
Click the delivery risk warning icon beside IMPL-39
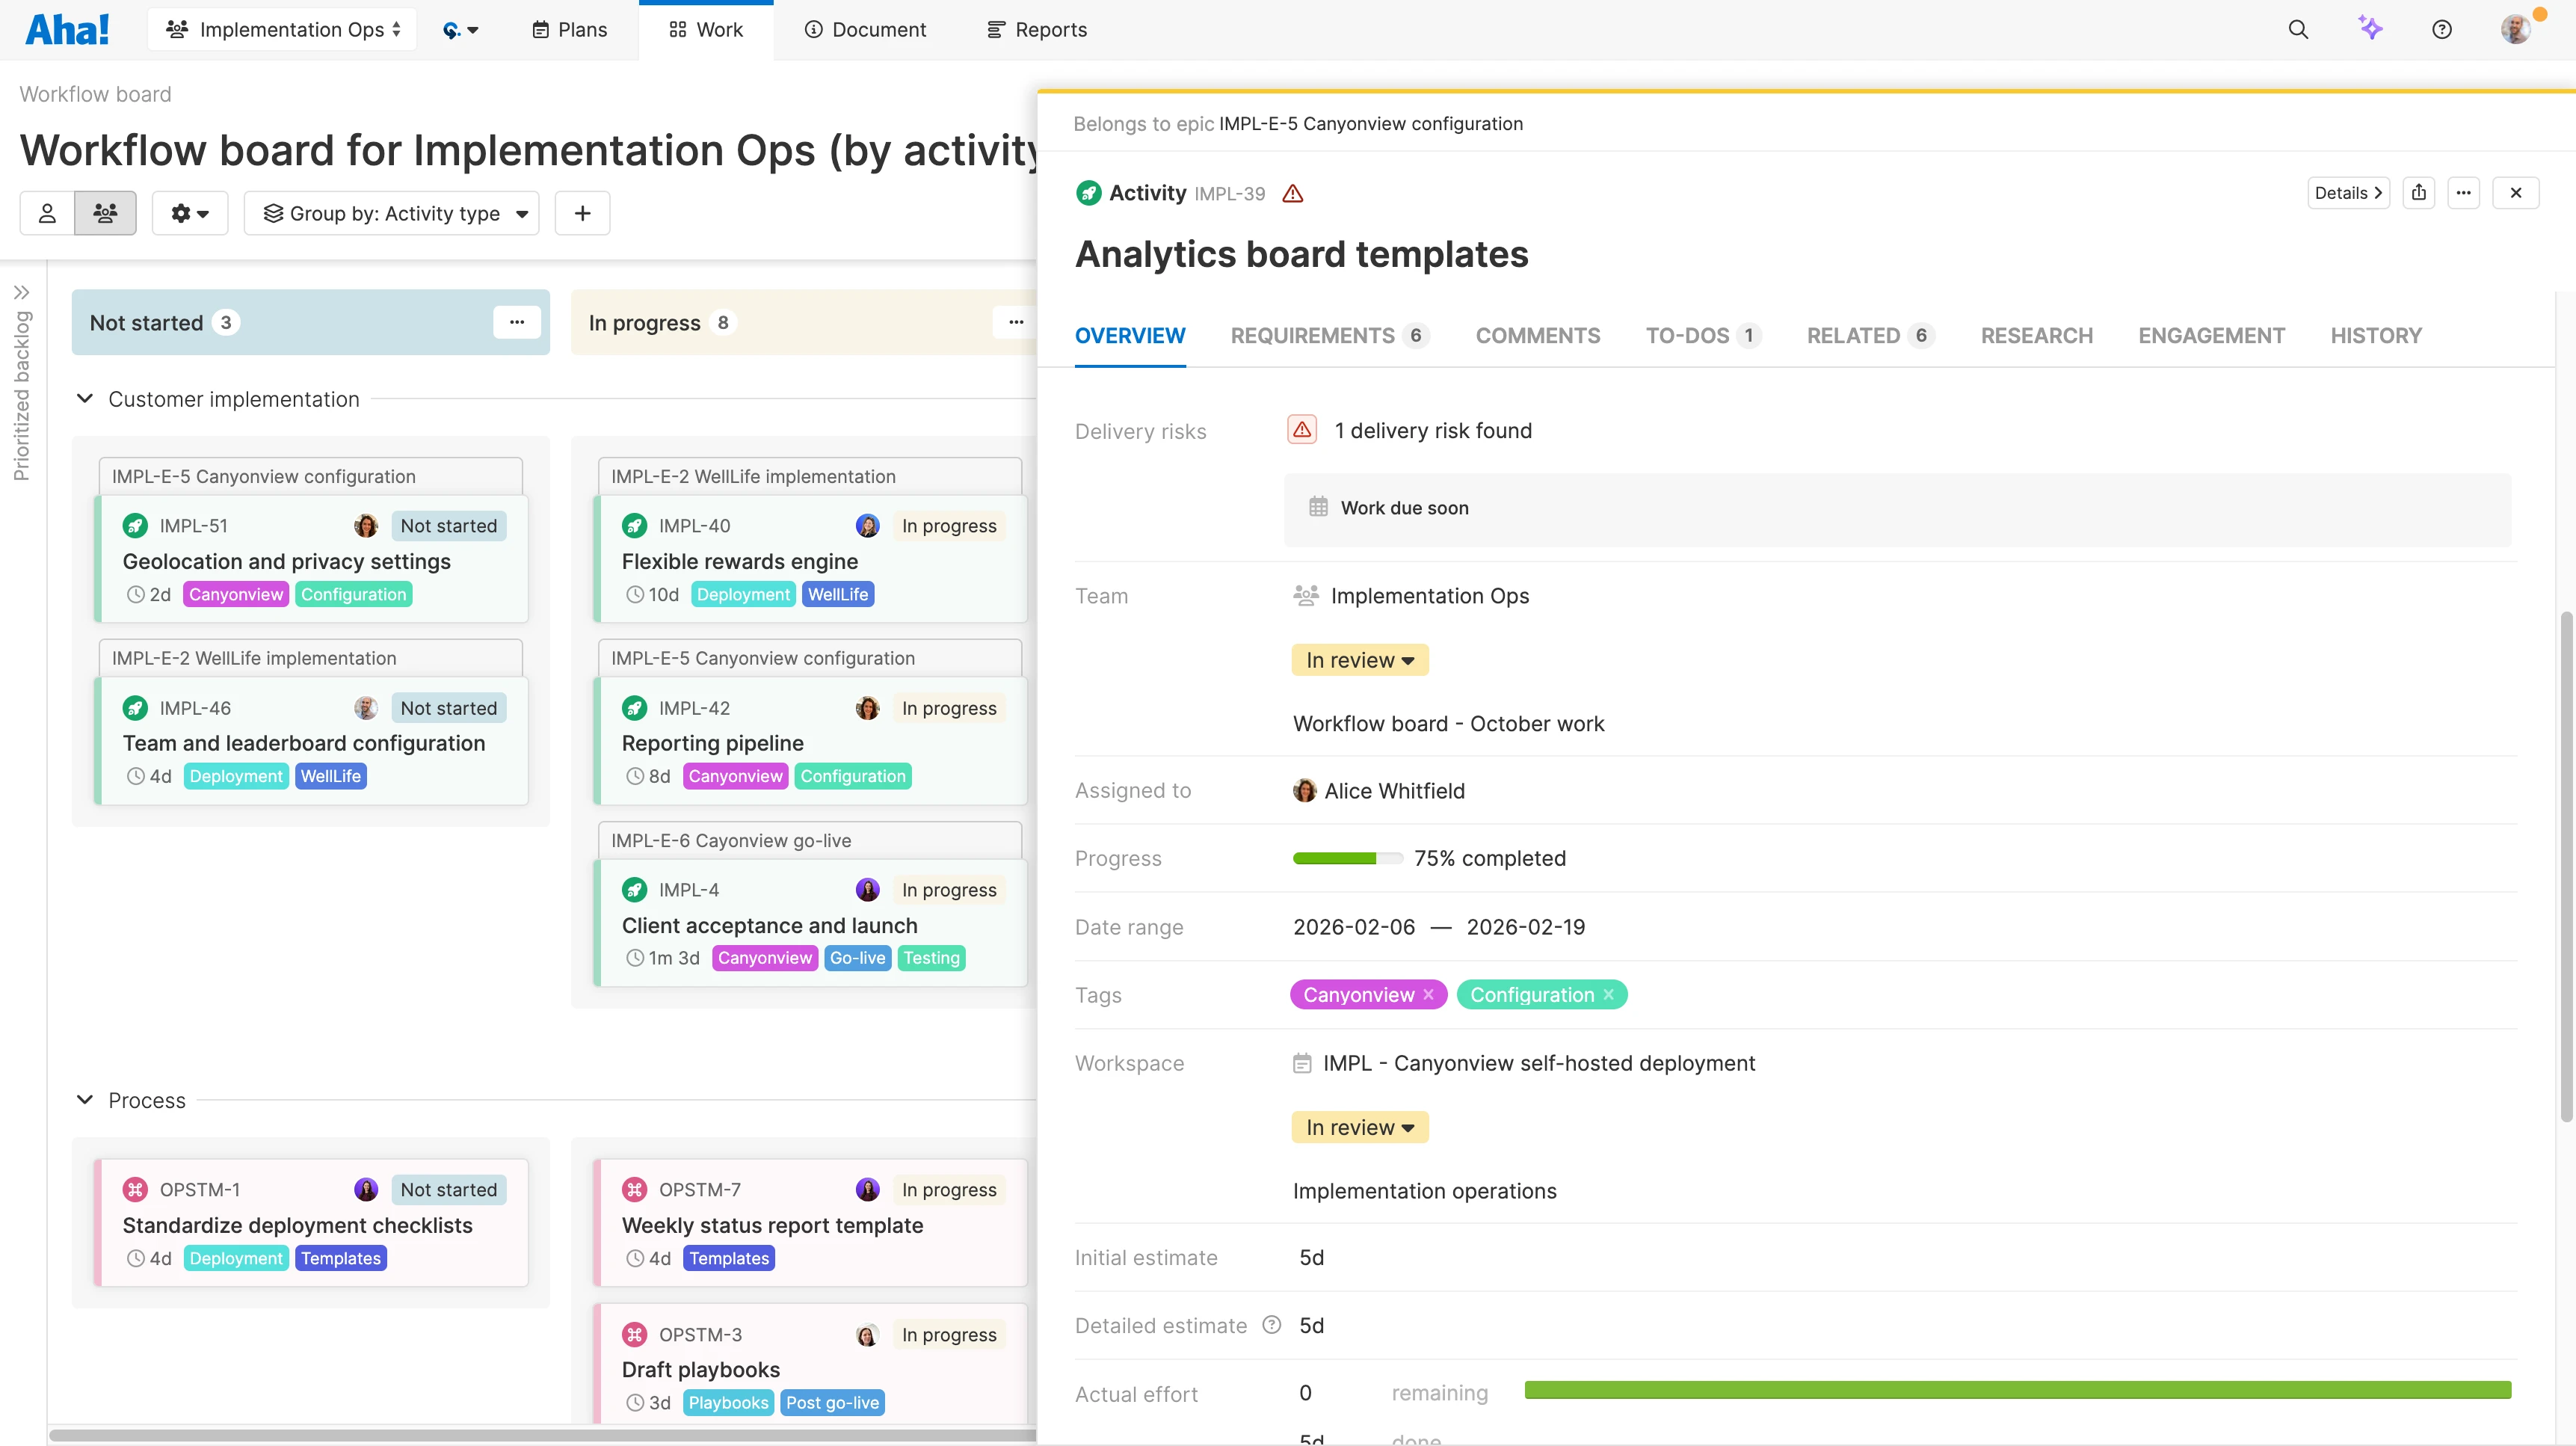click(1293, 194)
